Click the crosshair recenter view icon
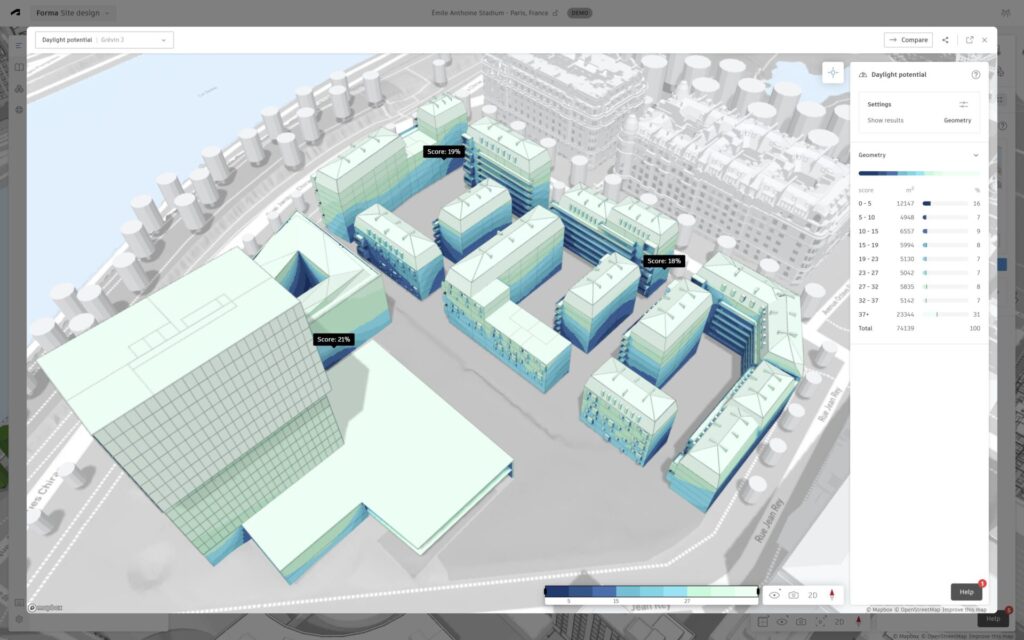The height and width of the screenshot is (640, 1024). point(833,73)
